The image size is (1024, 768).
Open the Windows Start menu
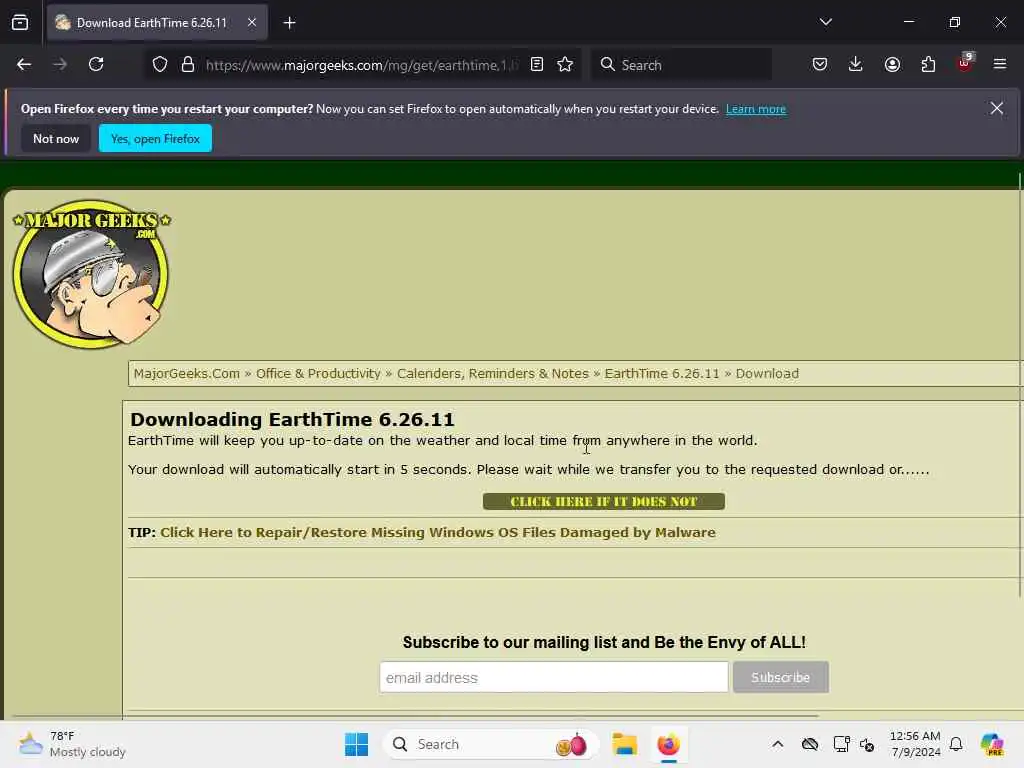[x=357, y=744]
